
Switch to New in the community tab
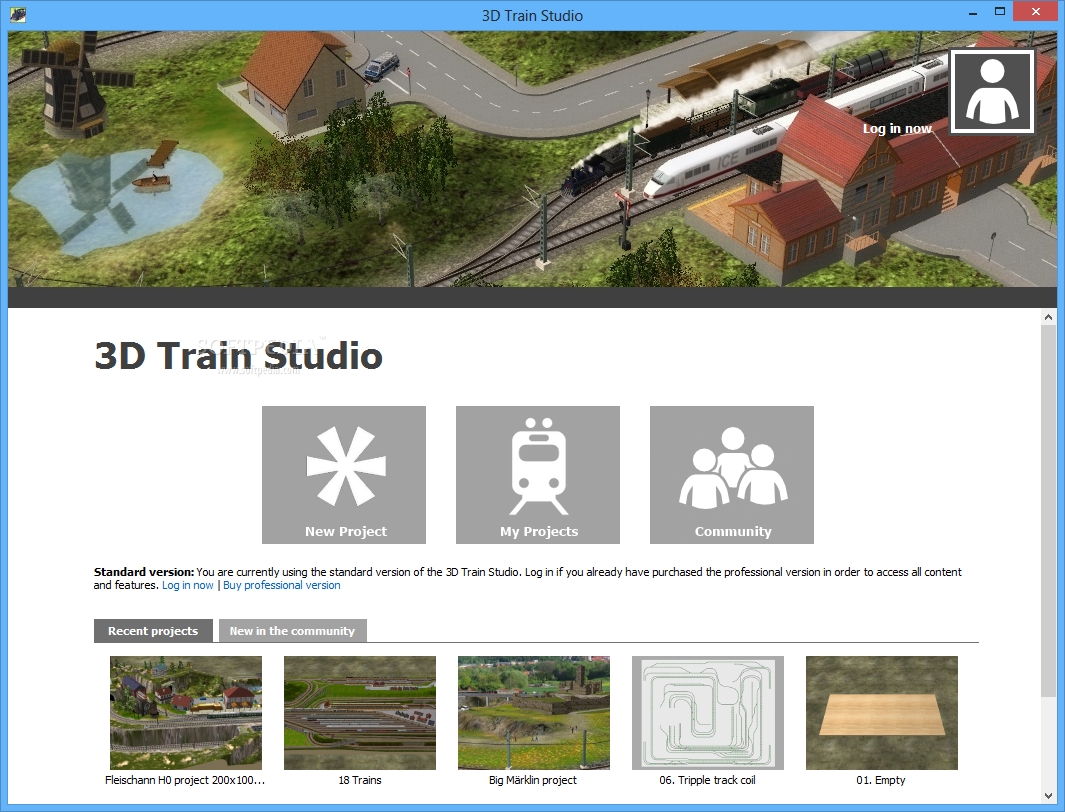292,631
